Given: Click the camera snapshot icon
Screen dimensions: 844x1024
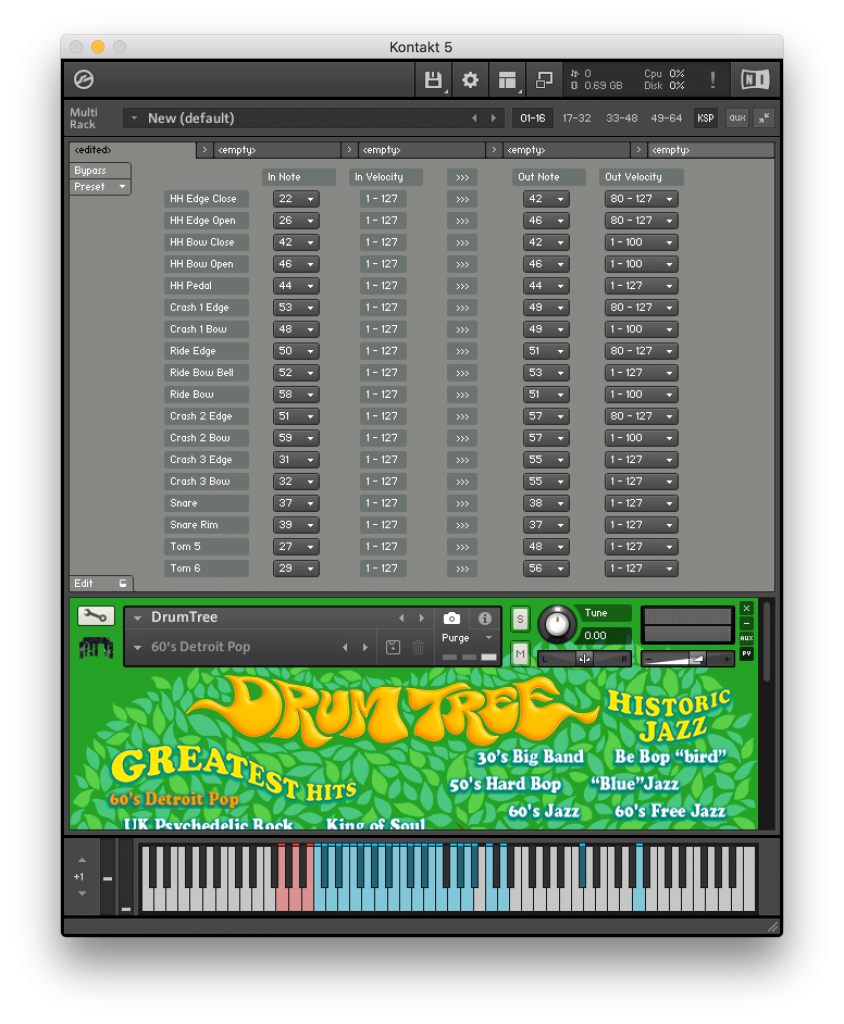Looking at the screenshot, I should (x=452, y=619).
